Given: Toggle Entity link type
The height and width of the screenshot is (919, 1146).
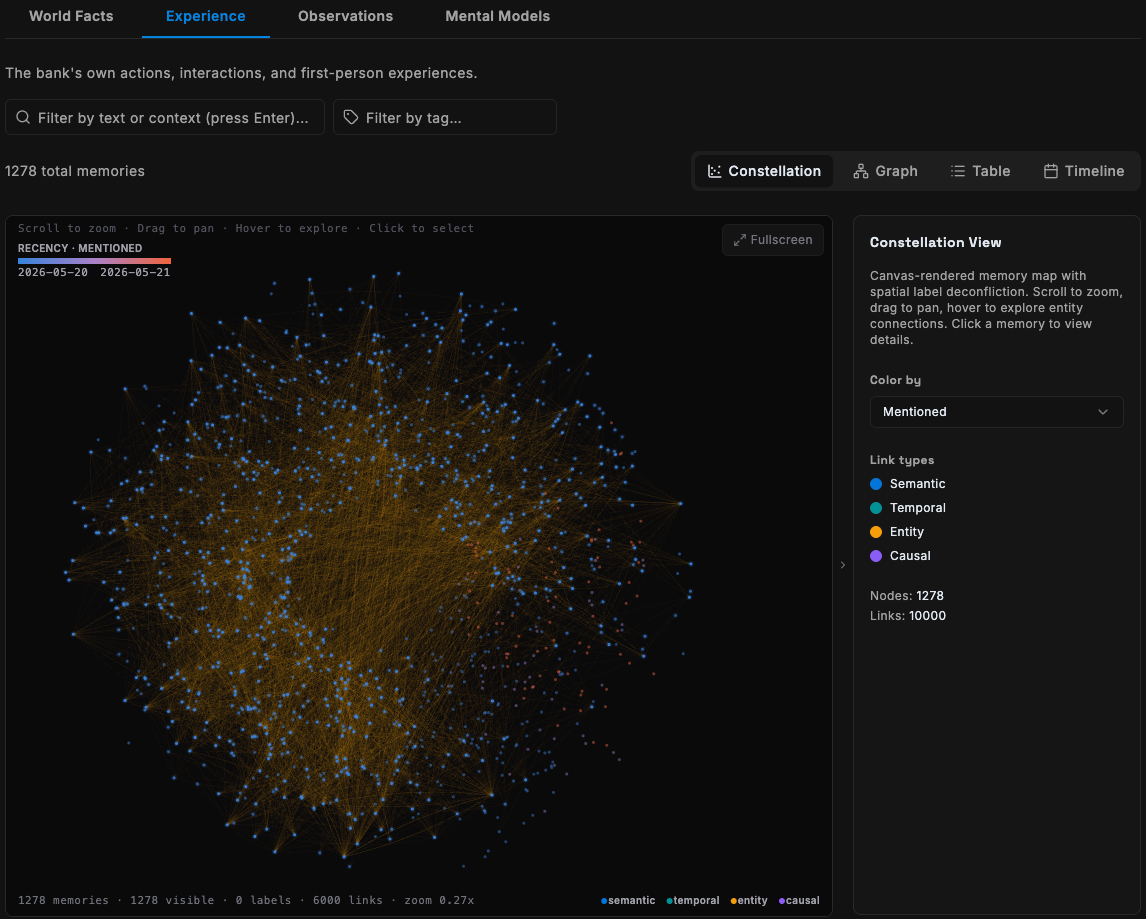Looking at the screenshot, I should (897, 532).
